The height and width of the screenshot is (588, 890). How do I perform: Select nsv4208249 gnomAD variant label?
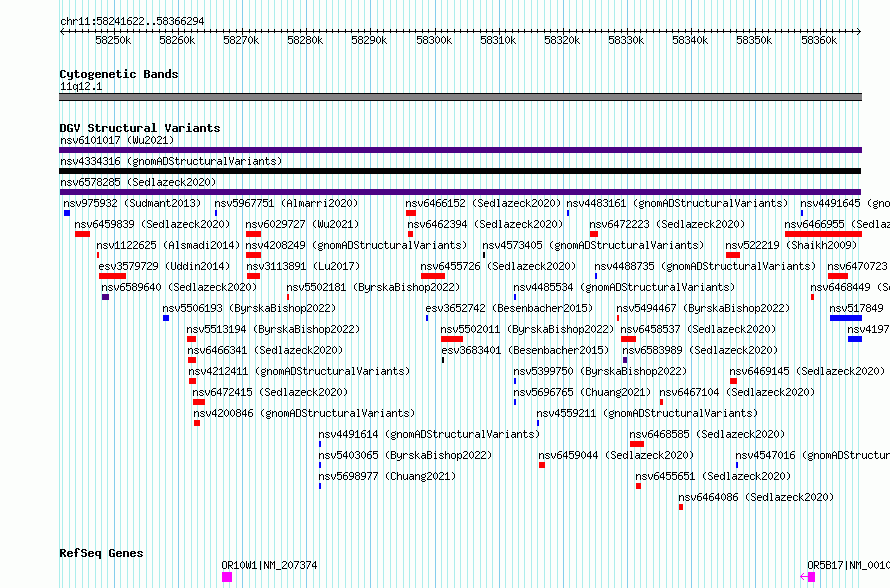356,245
